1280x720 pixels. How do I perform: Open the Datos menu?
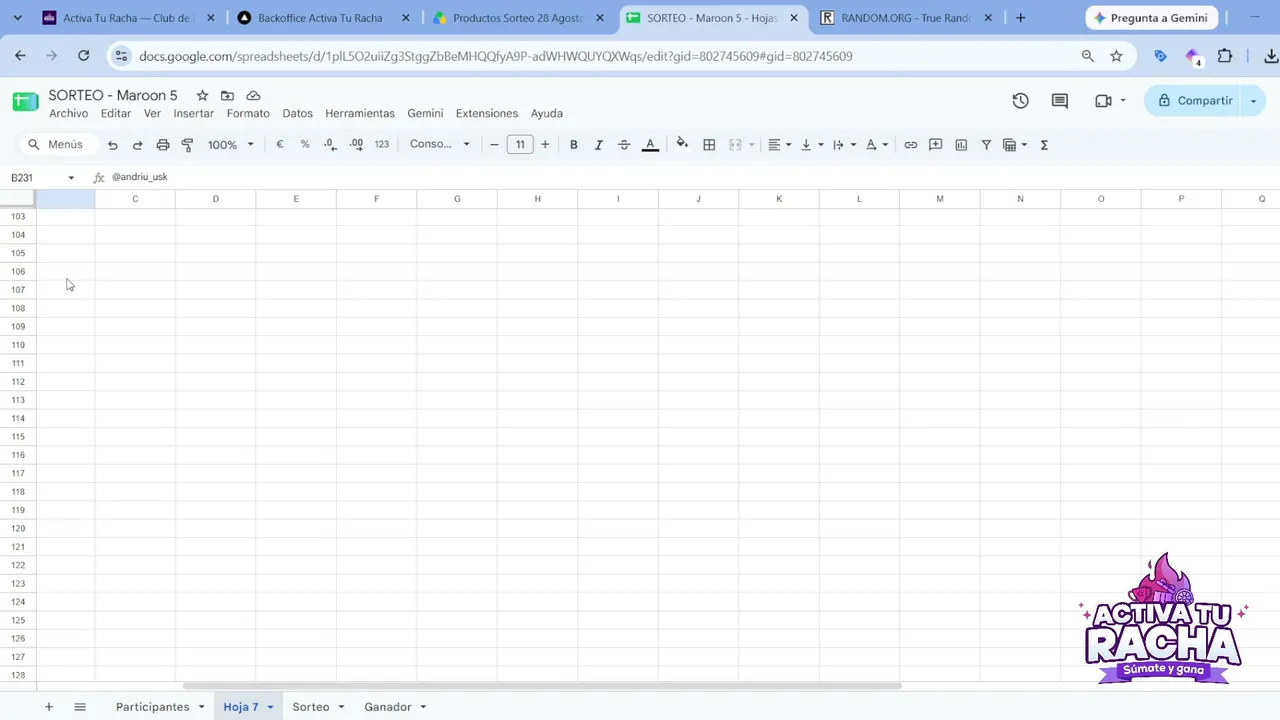click(x=297, y=114)
